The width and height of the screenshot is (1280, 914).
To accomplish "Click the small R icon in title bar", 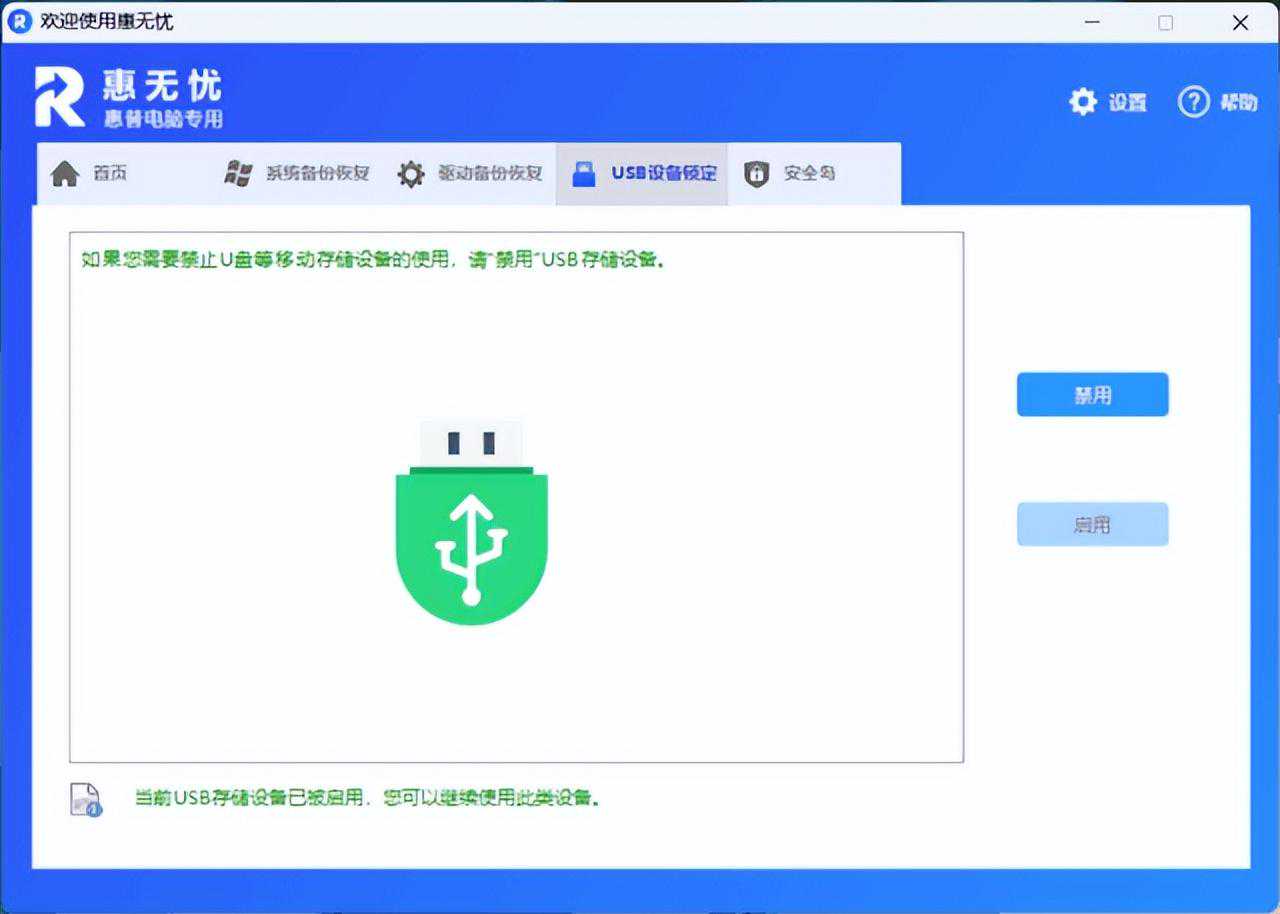I will 19,22.
